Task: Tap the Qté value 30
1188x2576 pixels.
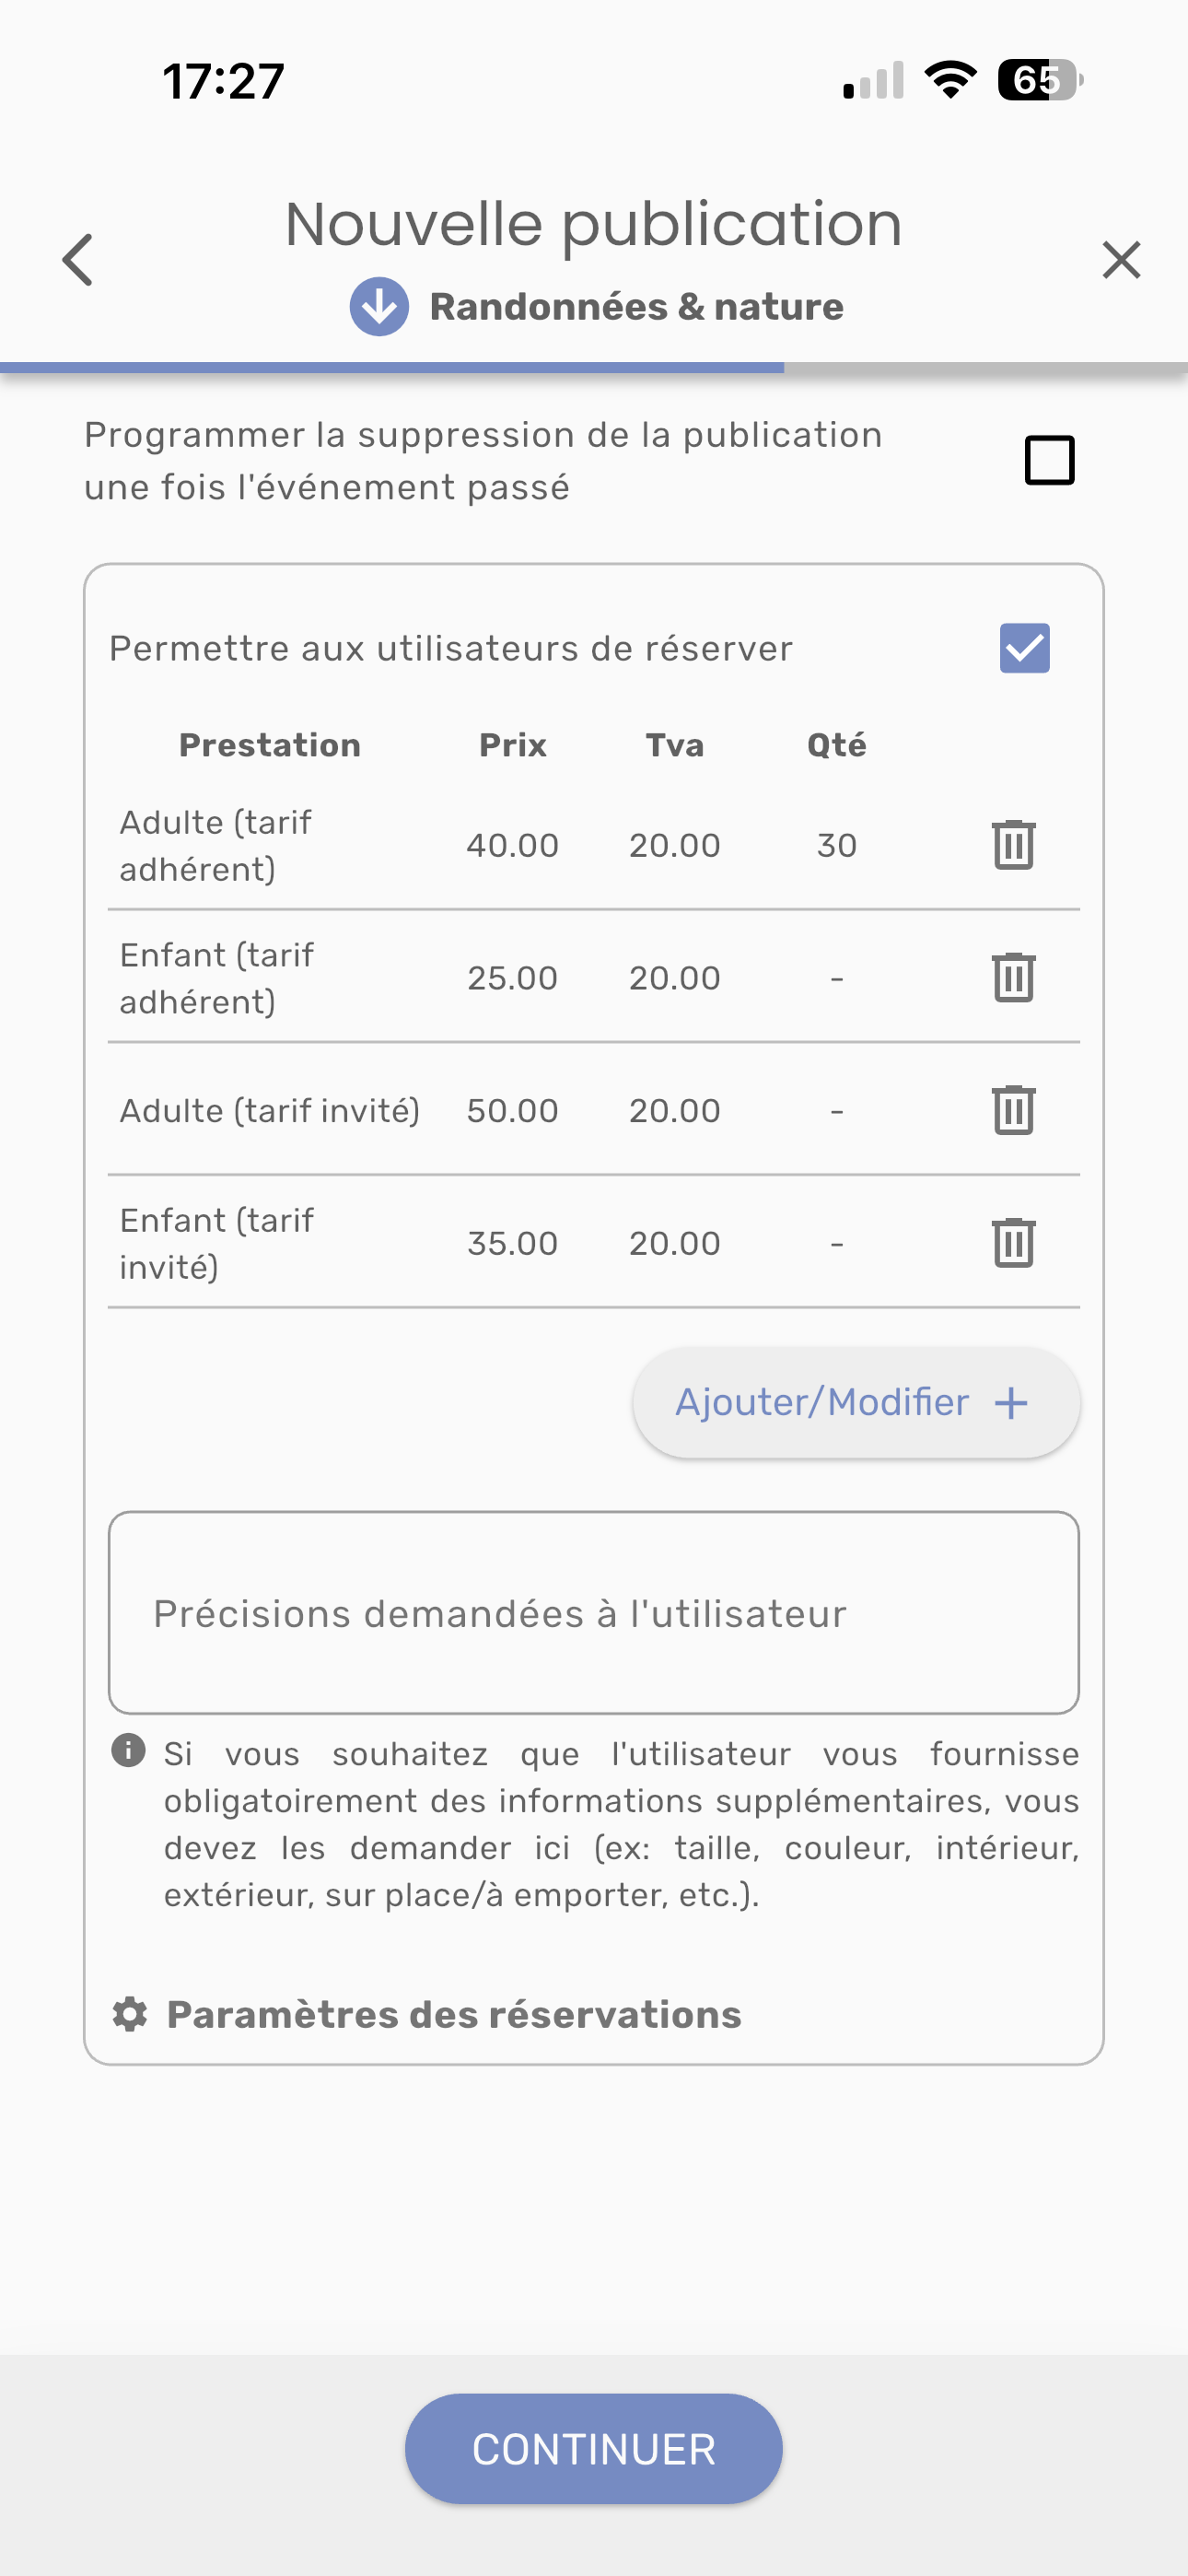Action: [836, 846]
